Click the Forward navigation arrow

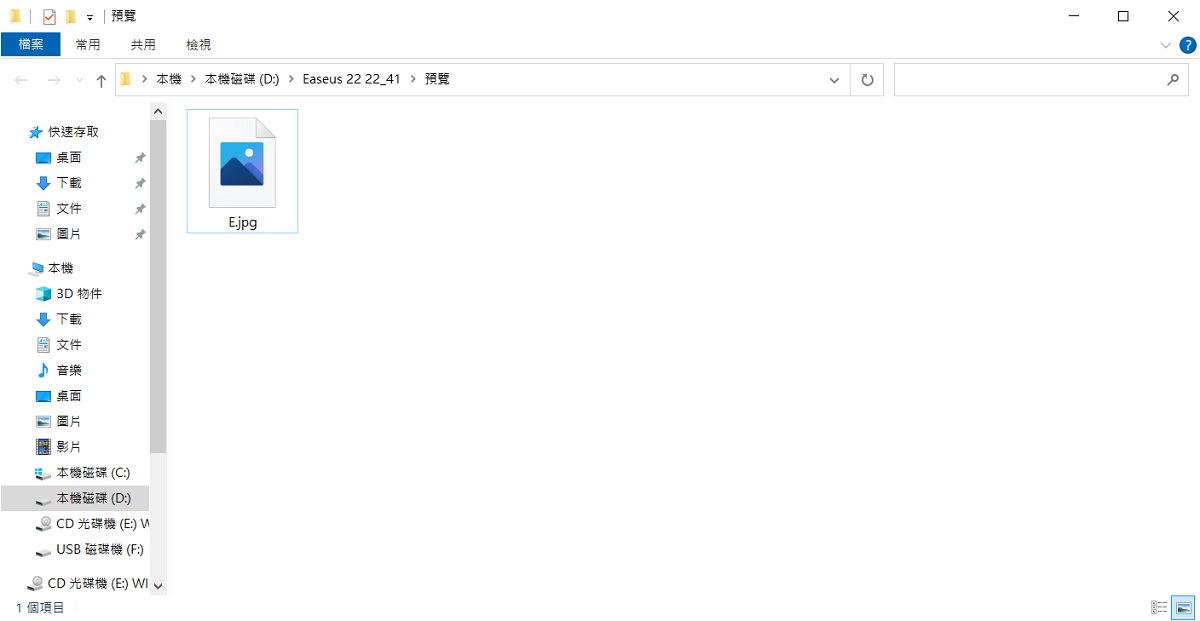click(54, 80)
